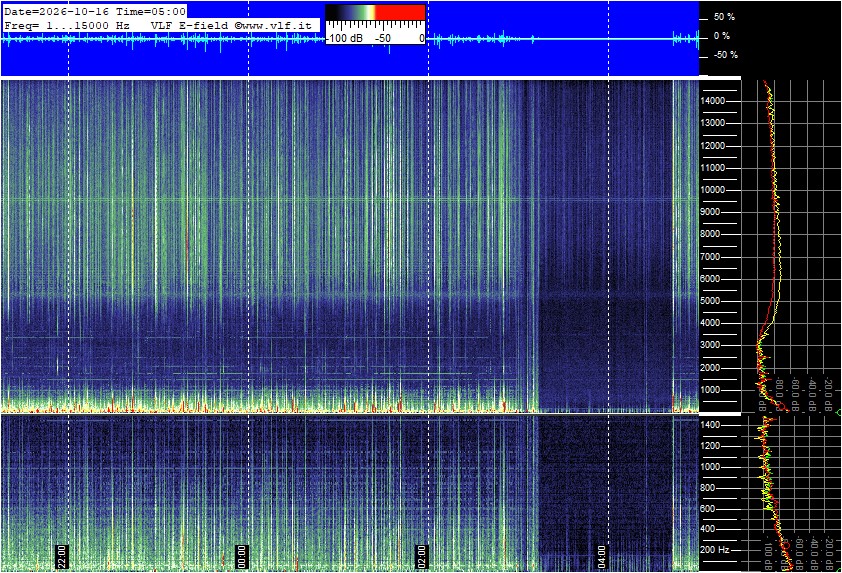Click the Date=2026-10-16 Time=05:00 header text

pyautogui.click(x=95, y=11)
